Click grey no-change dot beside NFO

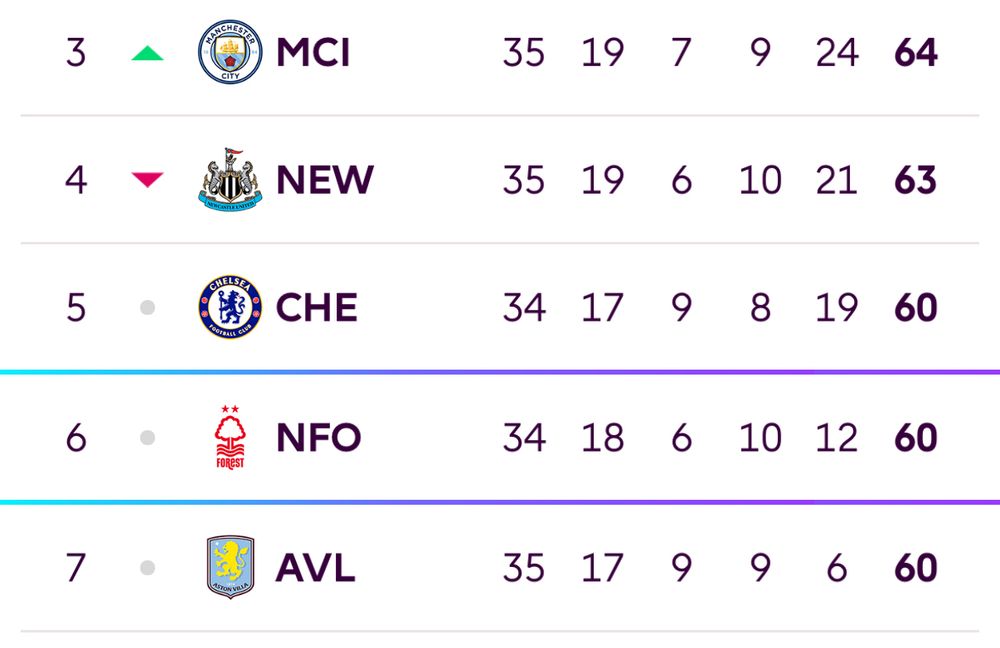(x=147, y=438)
